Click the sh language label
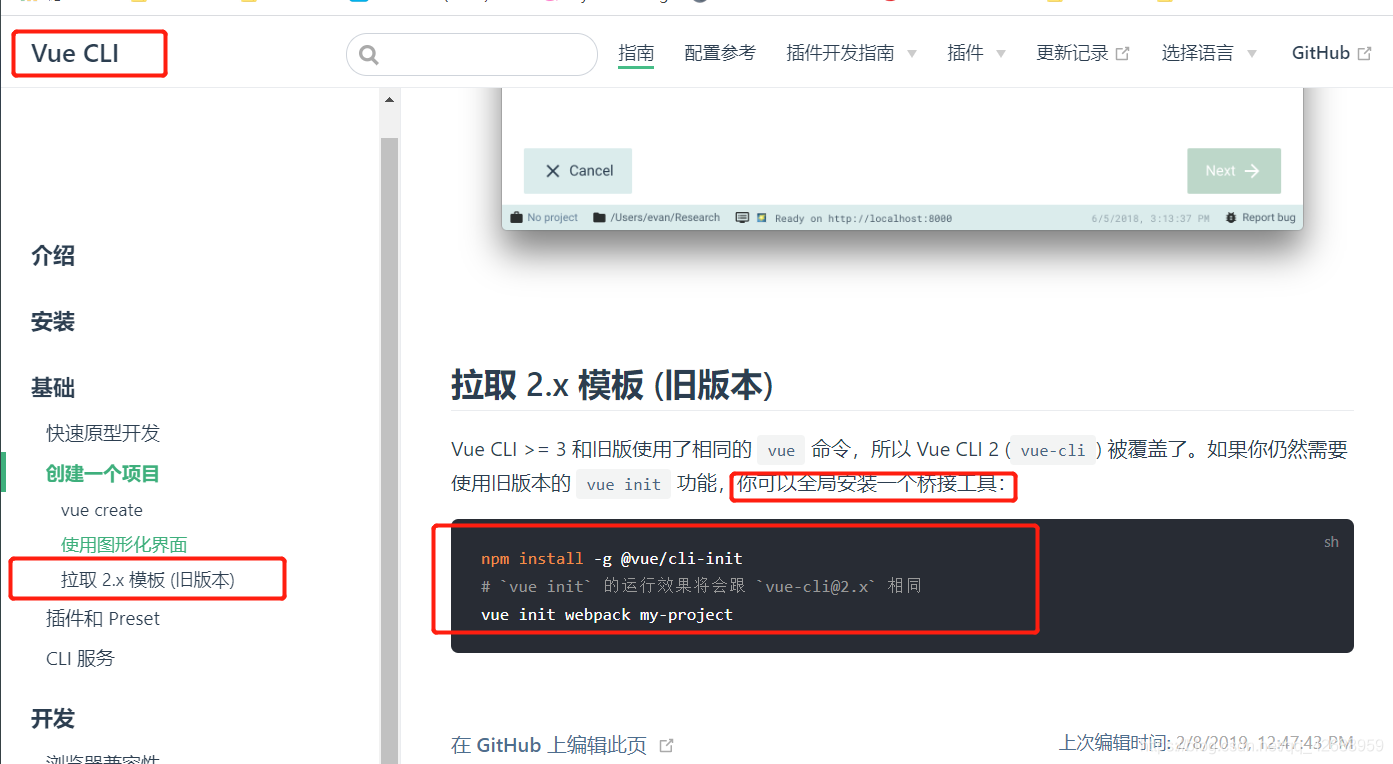Image resolution: width=1393 pixels, height=764 pixels. [1331, 542]
